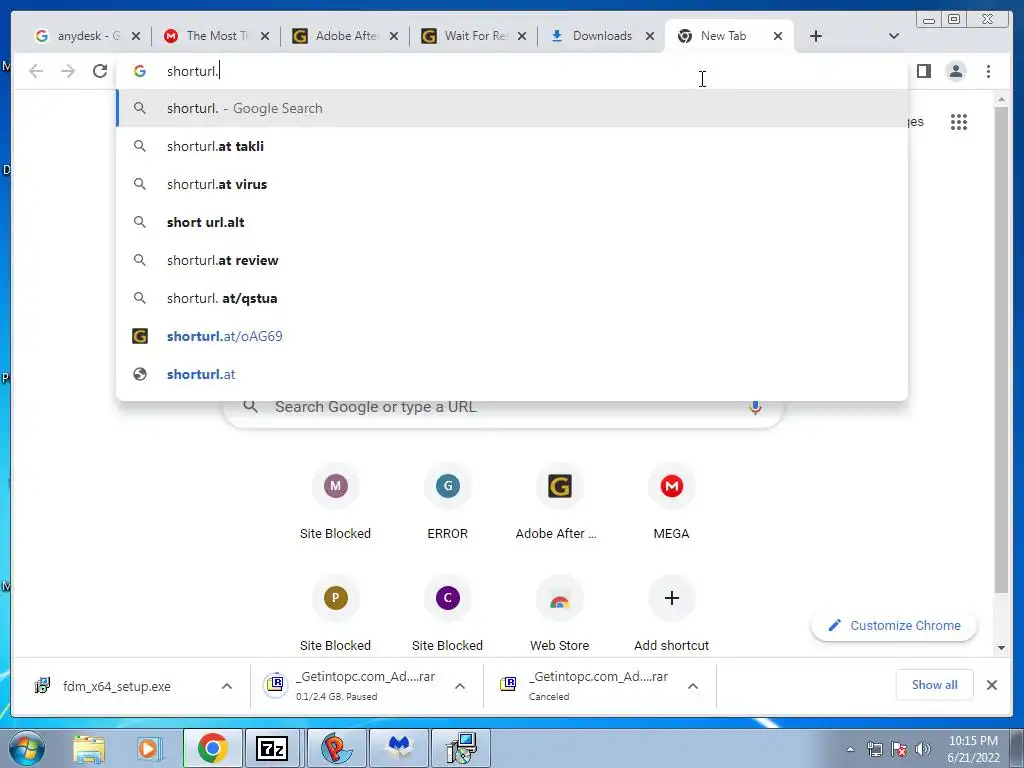Select the shorturl.at/oAG69 suggestion
Screen dimensions: 1024x768
(512, 336)
